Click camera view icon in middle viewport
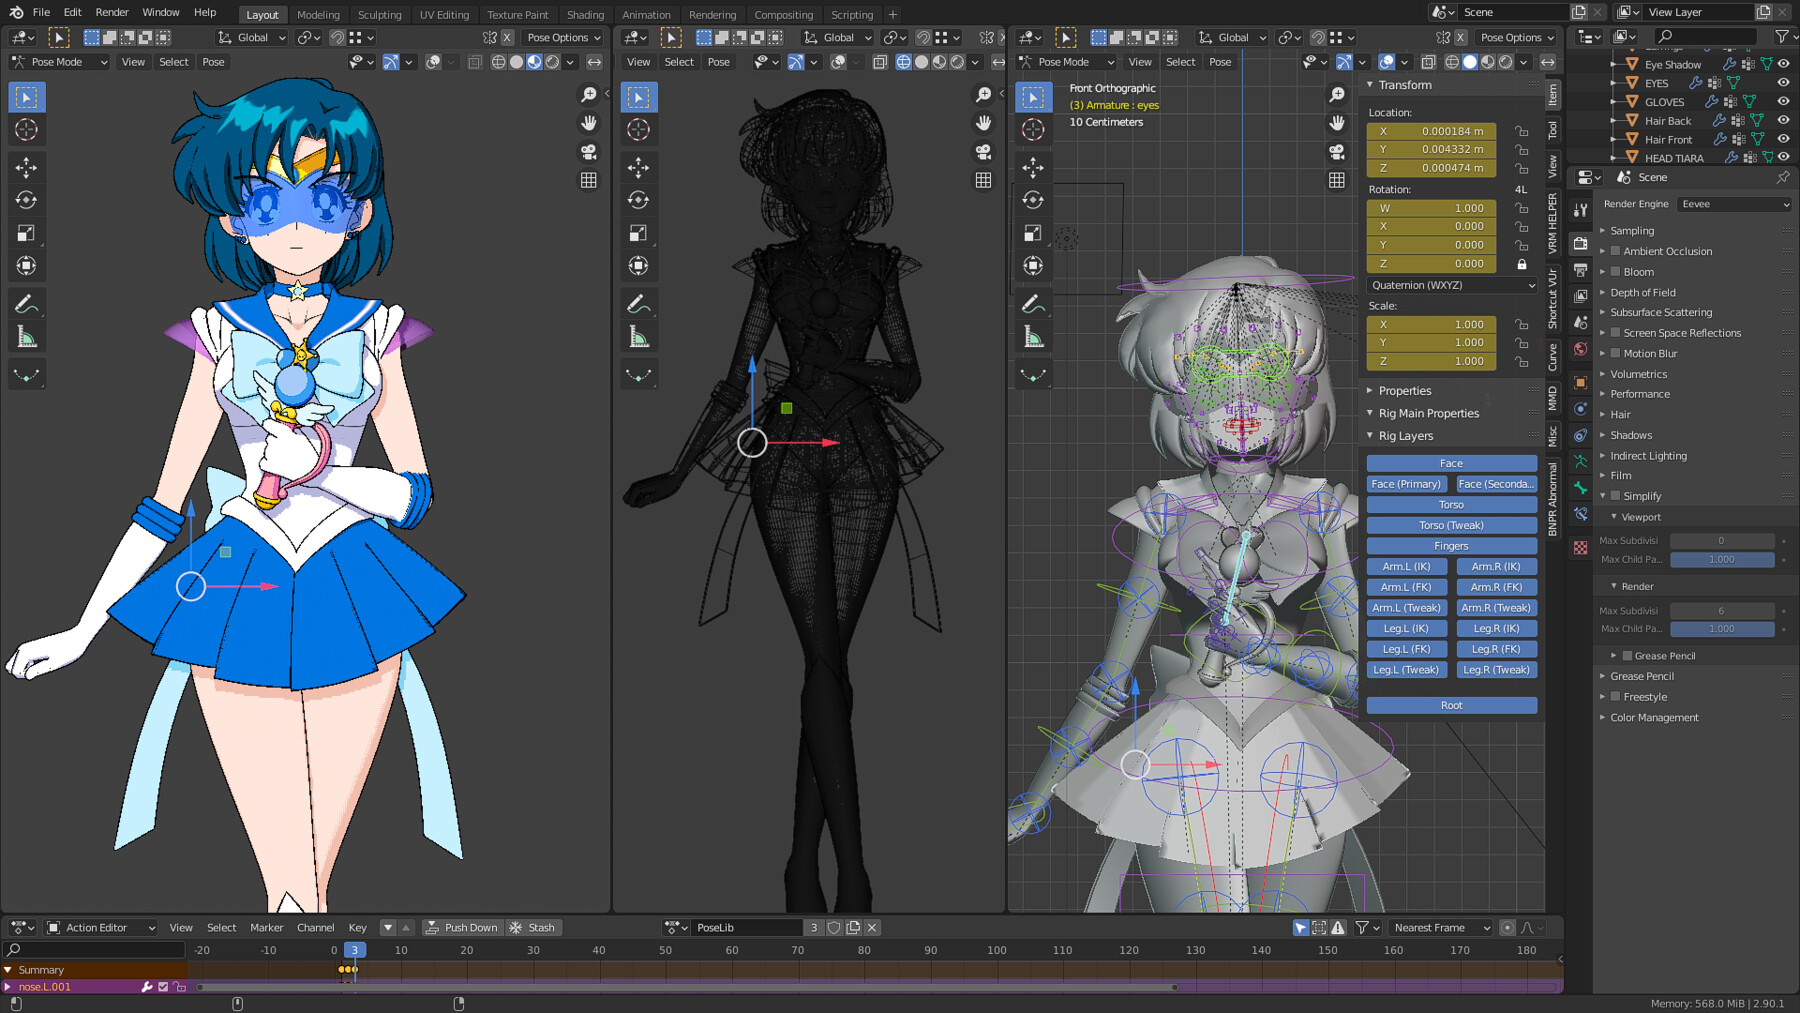 click(x=984, y=152)
